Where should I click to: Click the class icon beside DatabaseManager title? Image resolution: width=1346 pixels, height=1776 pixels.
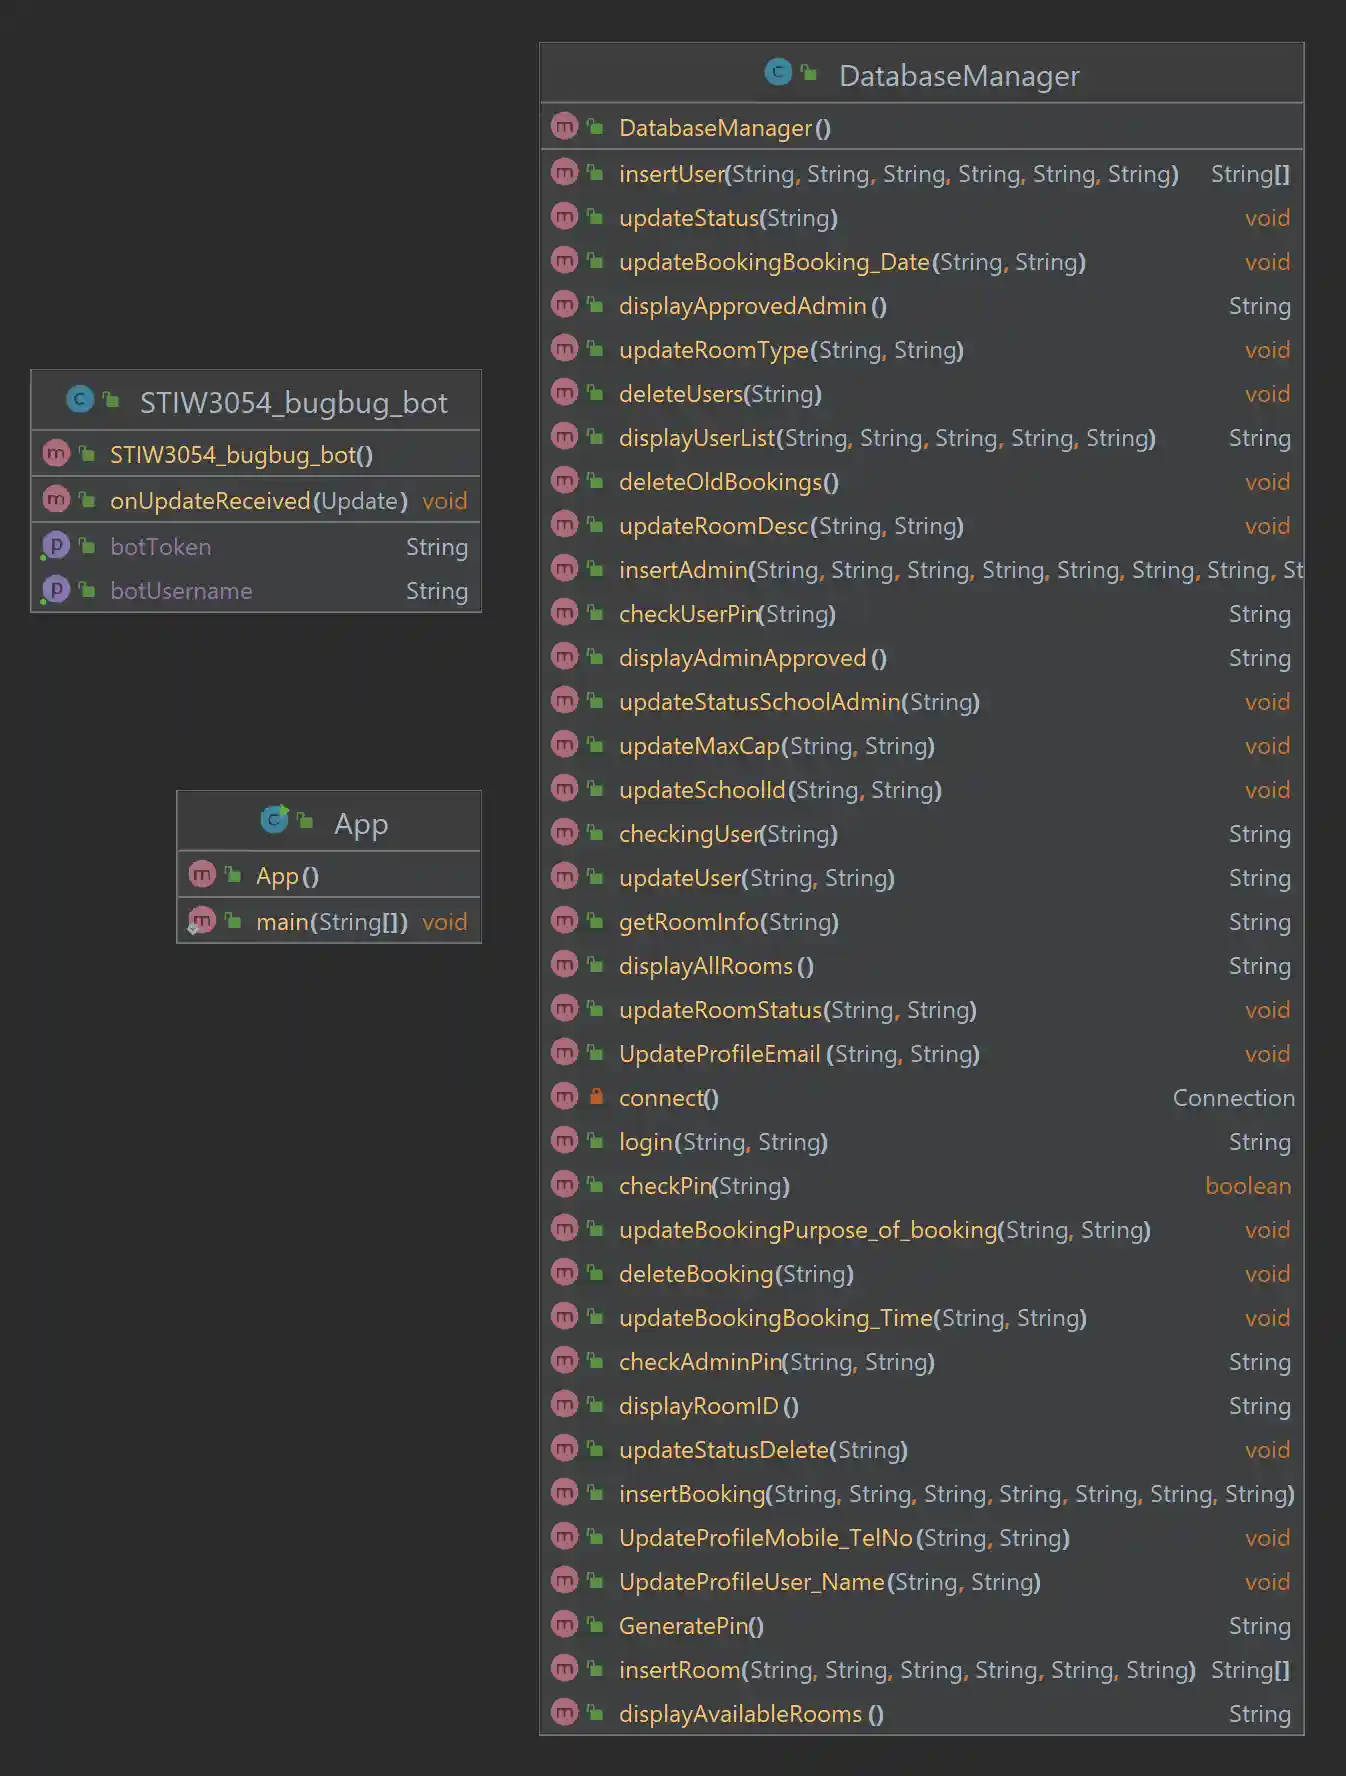tap(778, 73)
